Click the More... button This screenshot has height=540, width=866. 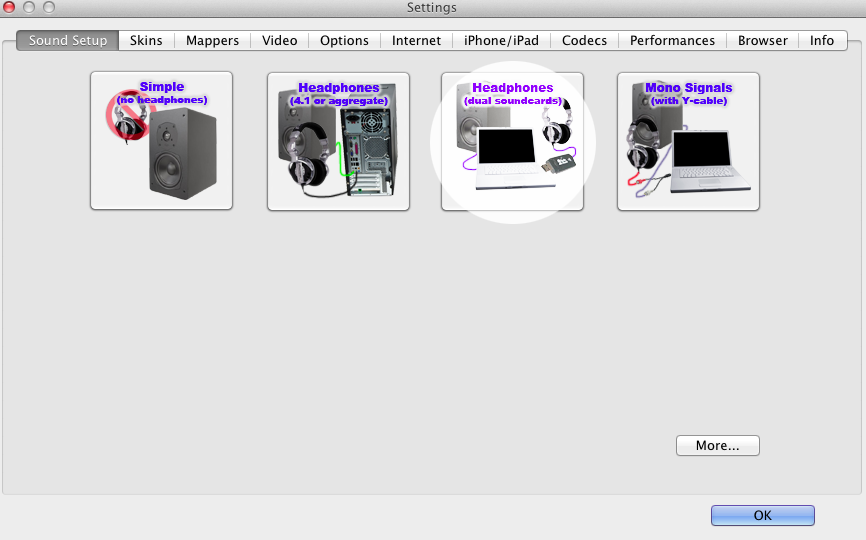717,446
